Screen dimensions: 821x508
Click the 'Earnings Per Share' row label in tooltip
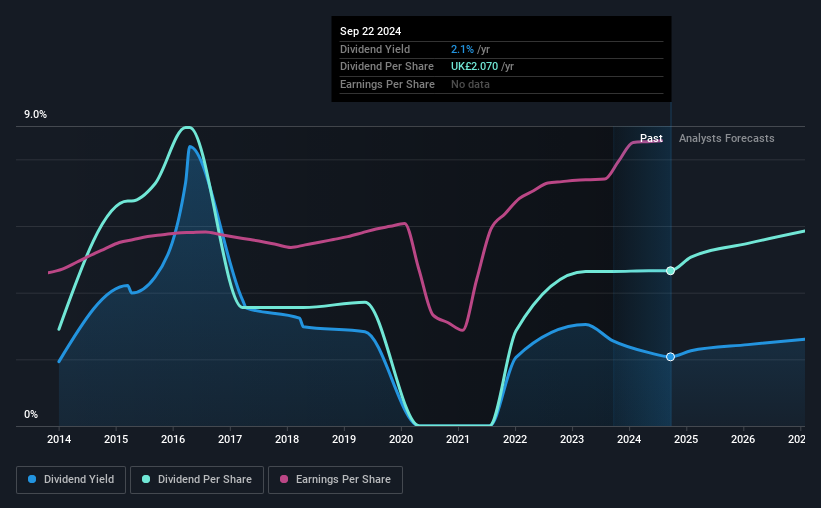(387, 84)
